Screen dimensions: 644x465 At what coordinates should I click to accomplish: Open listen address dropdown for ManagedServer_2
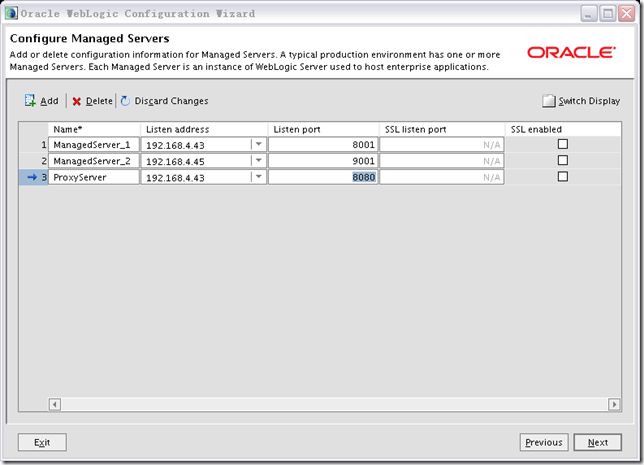pos(258,161)
